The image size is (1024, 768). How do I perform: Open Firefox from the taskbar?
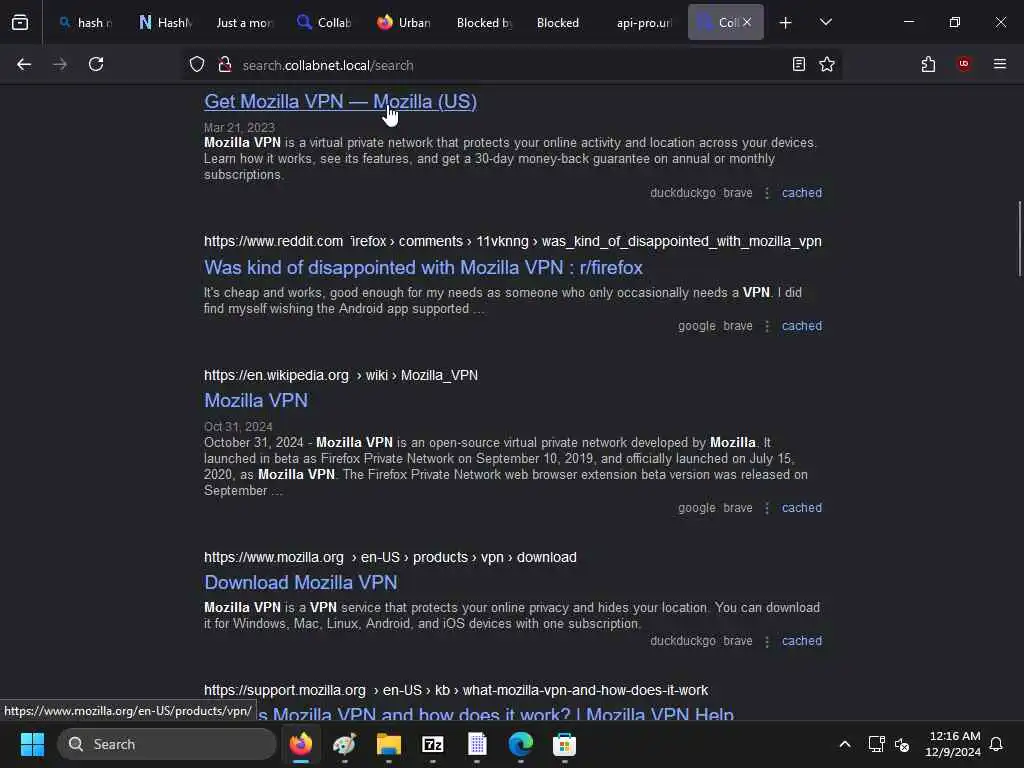(x=301, y=744)
